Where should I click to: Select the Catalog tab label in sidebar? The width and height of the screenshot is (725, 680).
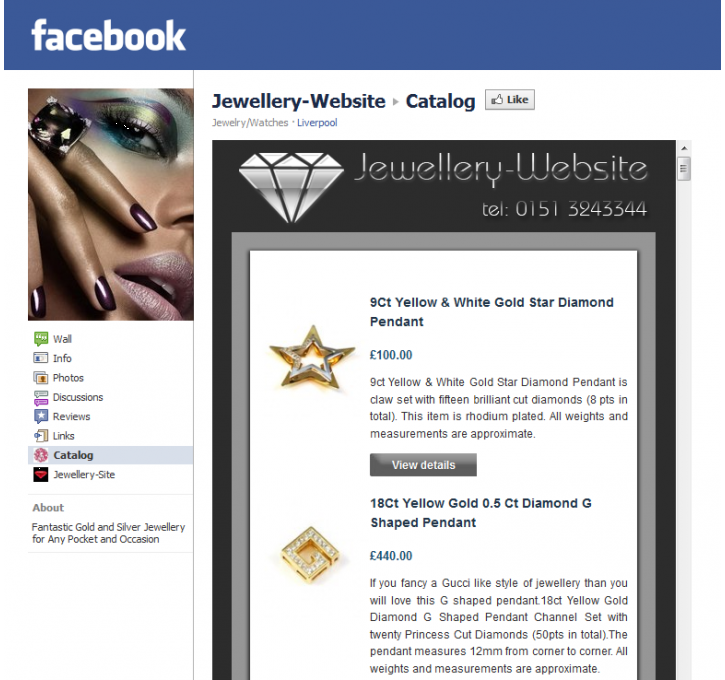click(73, 455)
